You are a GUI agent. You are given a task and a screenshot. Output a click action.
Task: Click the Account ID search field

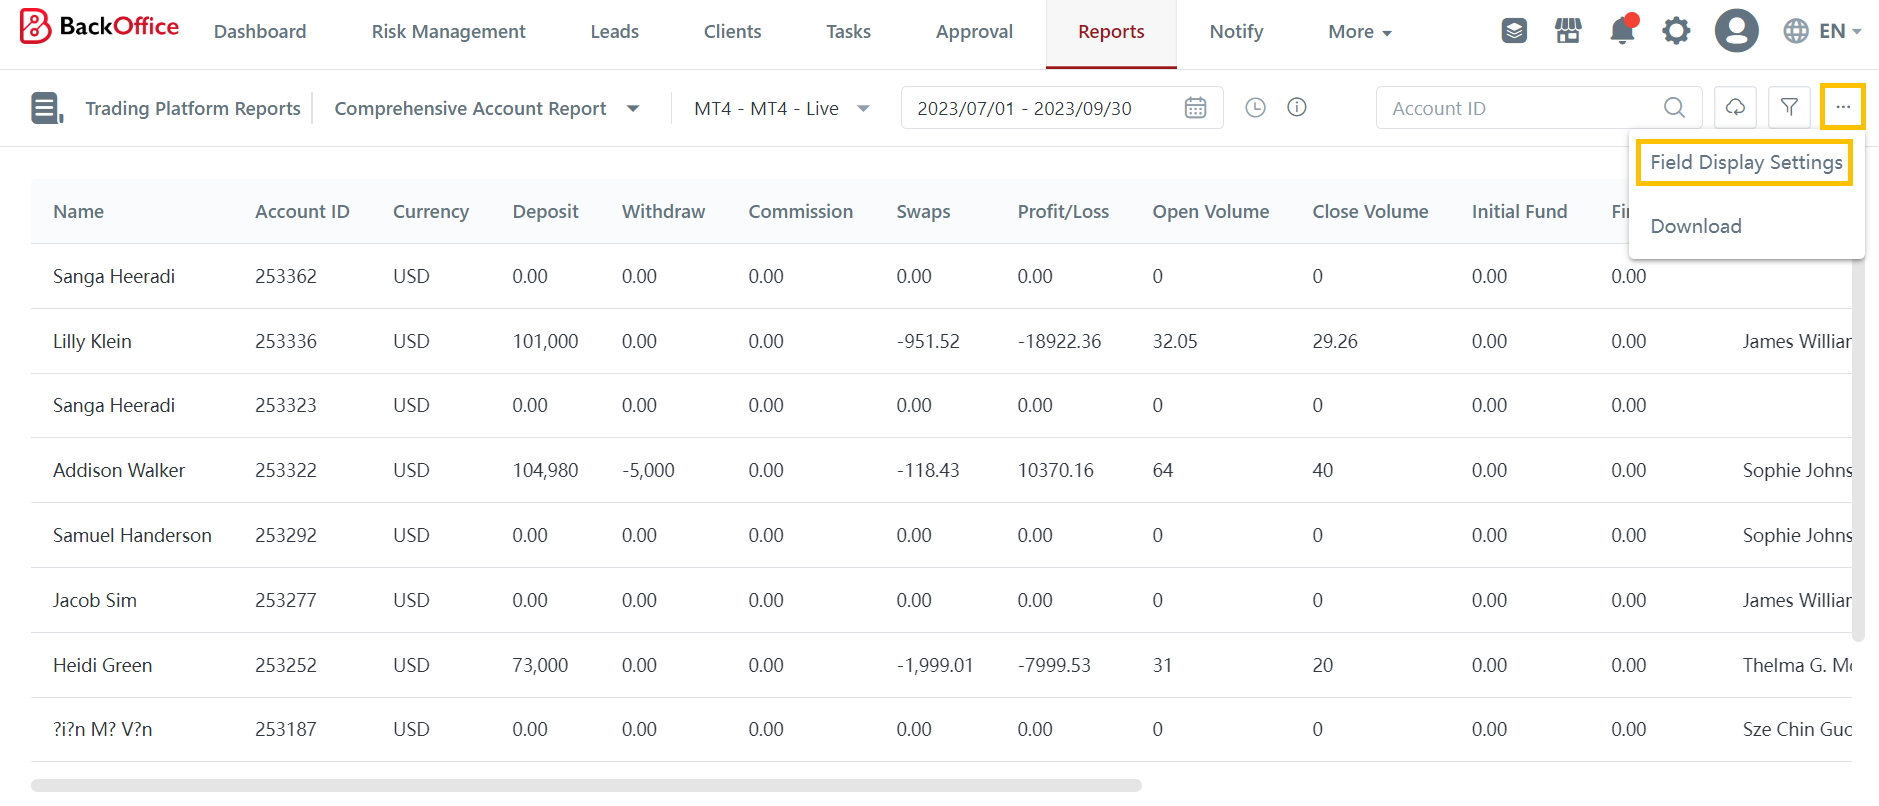pyautogui.click(x=1520, y=108)
